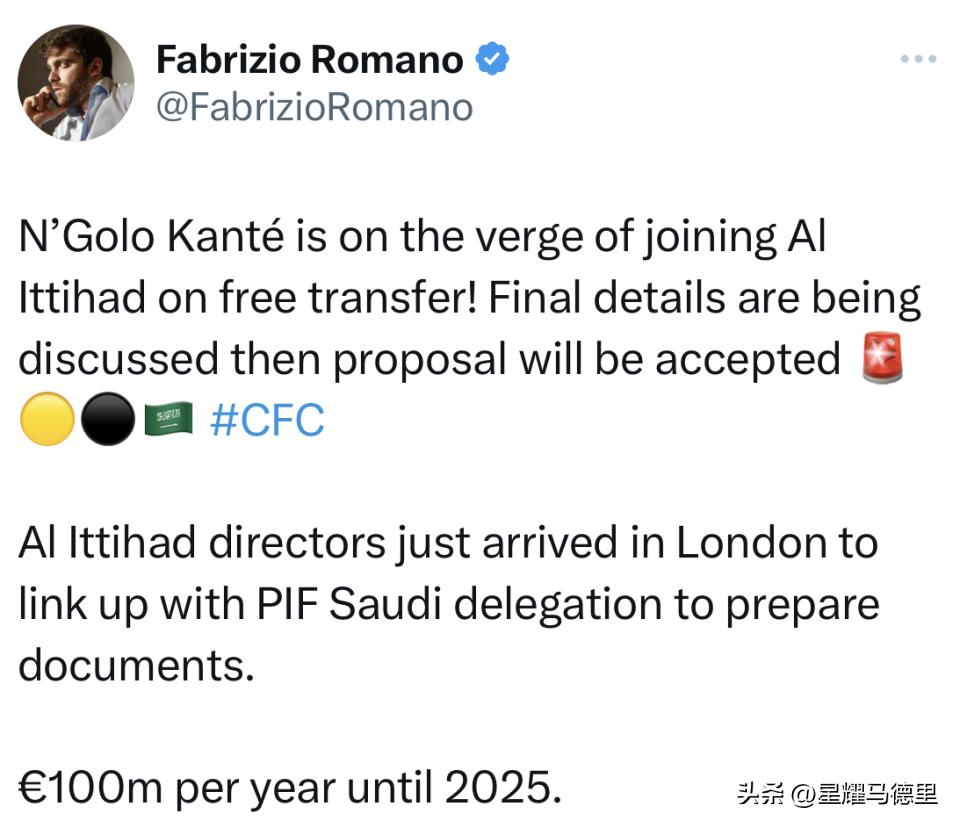The image size is (960, 828).
Task: Click the Saudi Arabia flag emoji
Action: click(168, 420)
